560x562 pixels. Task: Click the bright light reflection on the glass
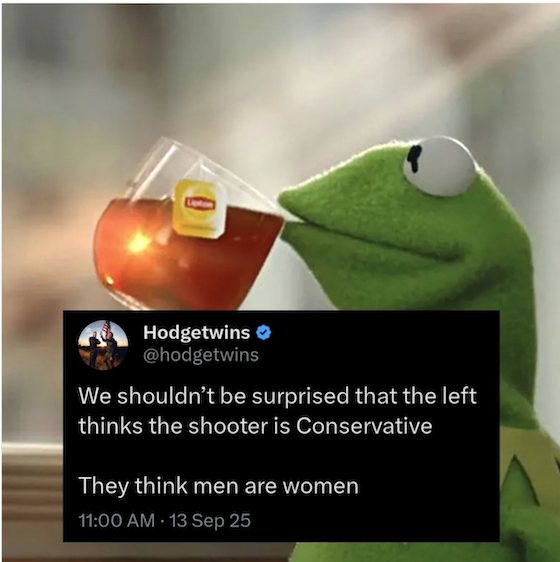pos(139,242)
